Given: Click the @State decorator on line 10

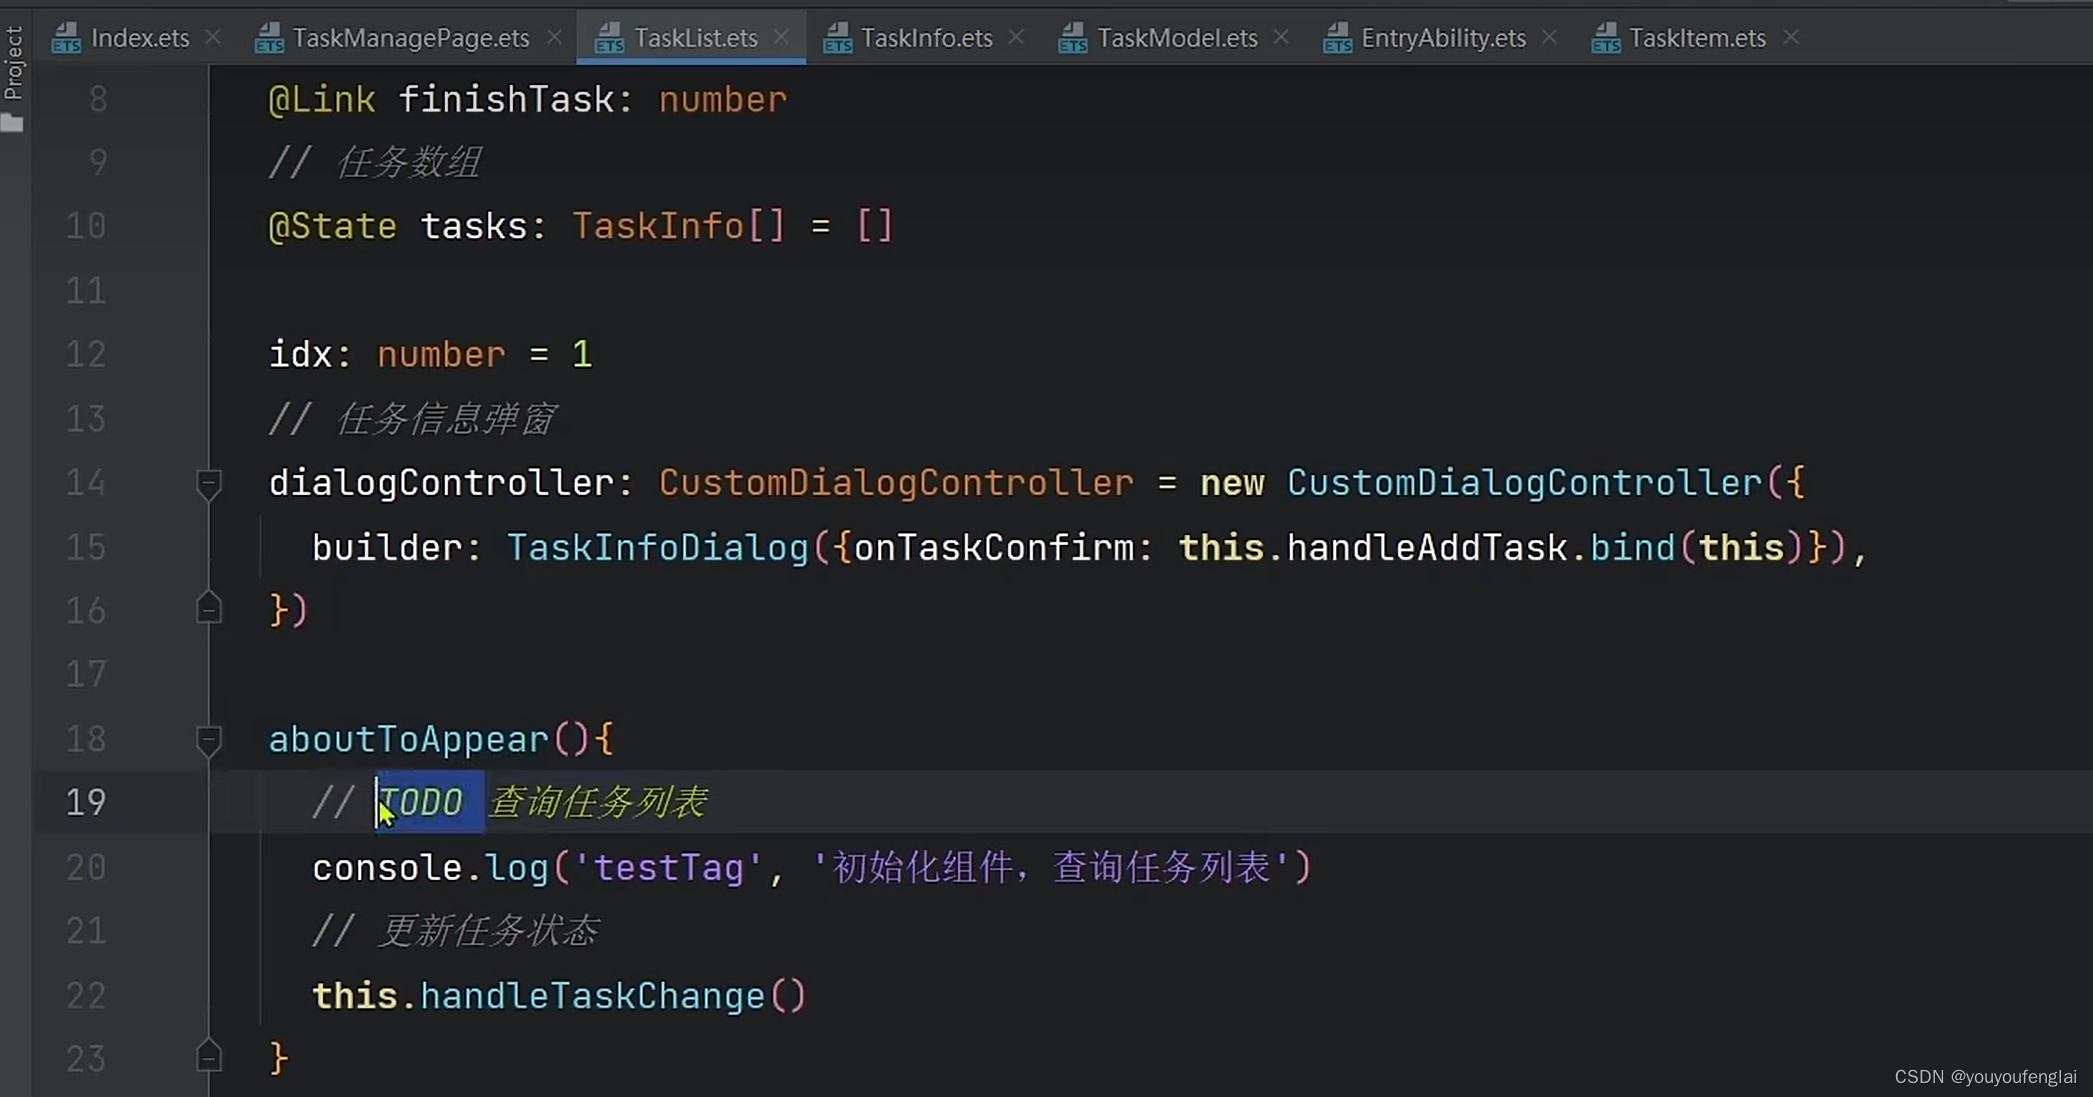Looking at the screenshot, I should pos(333,226).
